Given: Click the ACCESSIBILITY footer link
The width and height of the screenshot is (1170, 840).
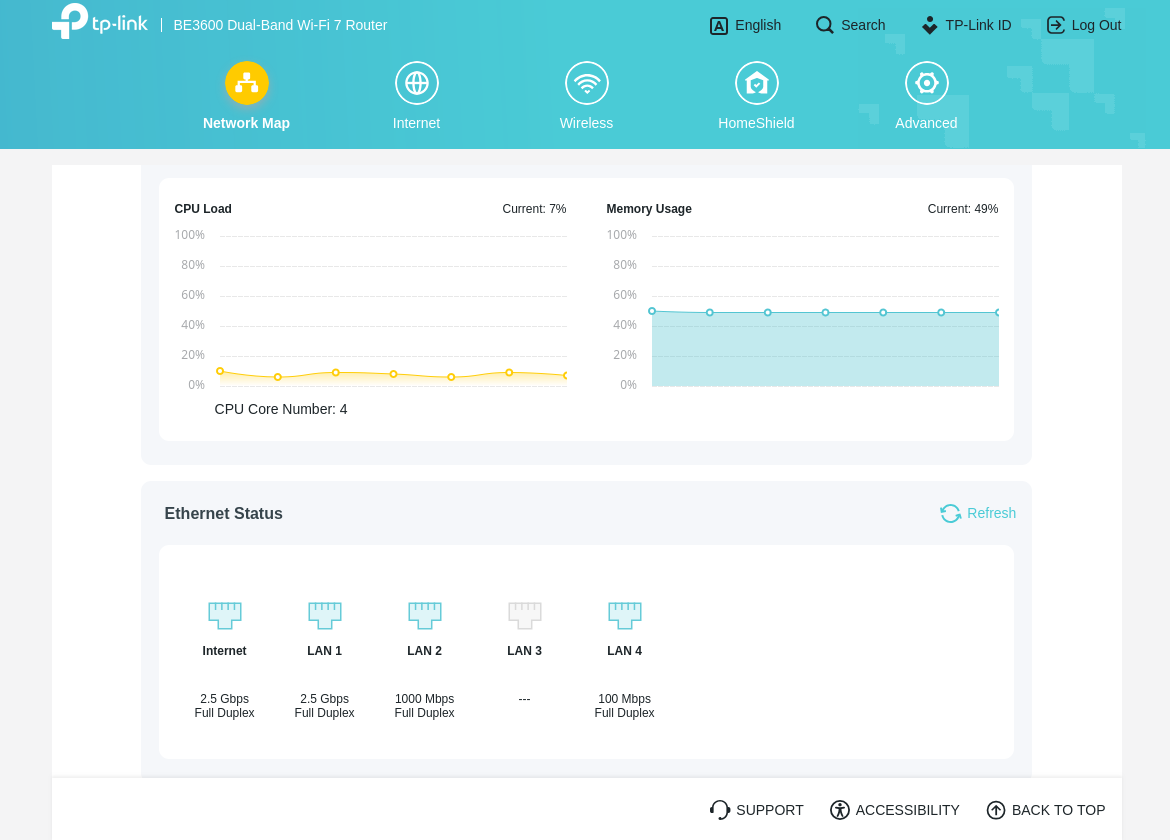Looking at the screenshot, I should tap(907, 810).
